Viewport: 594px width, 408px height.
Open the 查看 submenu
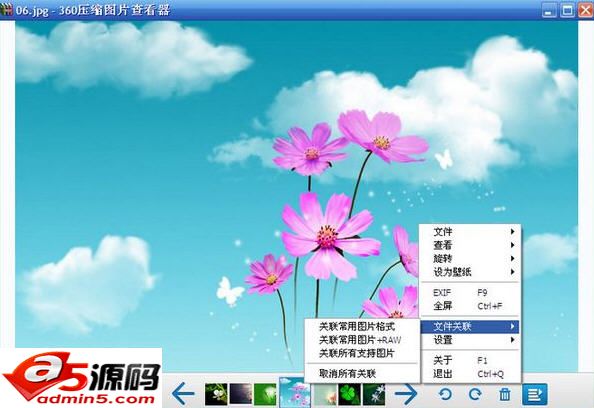click(x=470, y=245)
